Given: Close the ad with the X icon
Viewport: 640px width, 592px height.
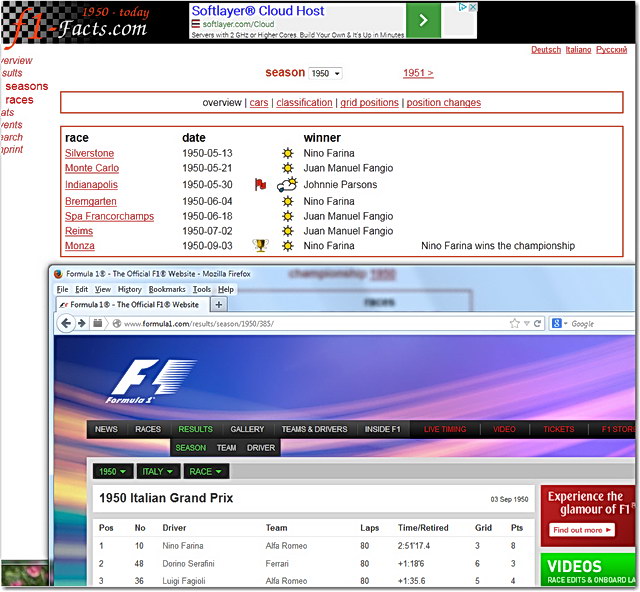Looking at the screenshot, I should click(472, 7).
